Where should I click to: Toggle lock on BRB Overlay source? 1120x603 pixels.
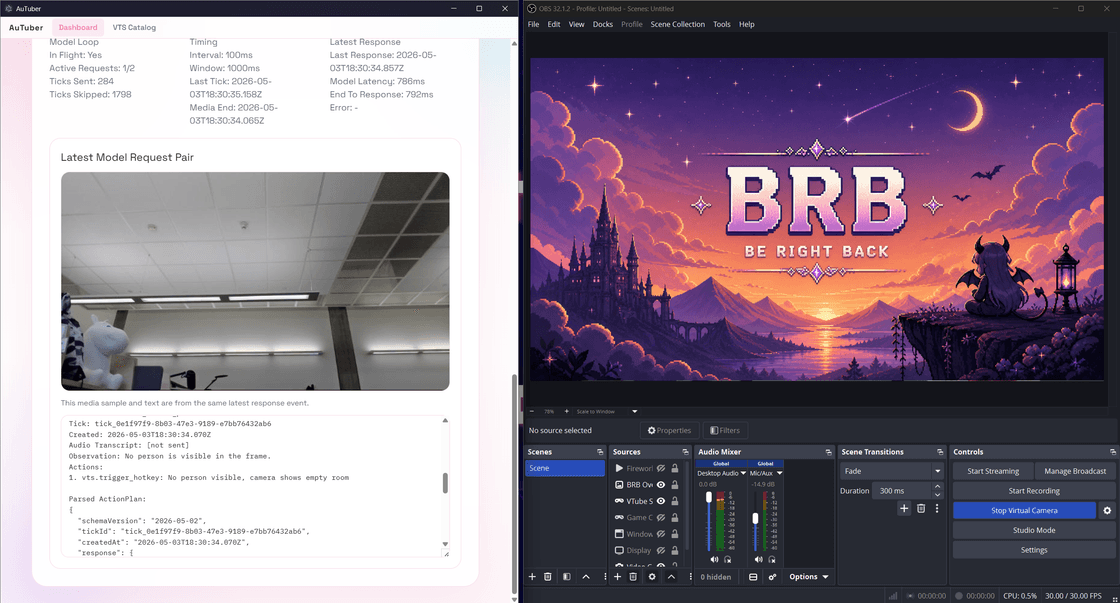675,485
